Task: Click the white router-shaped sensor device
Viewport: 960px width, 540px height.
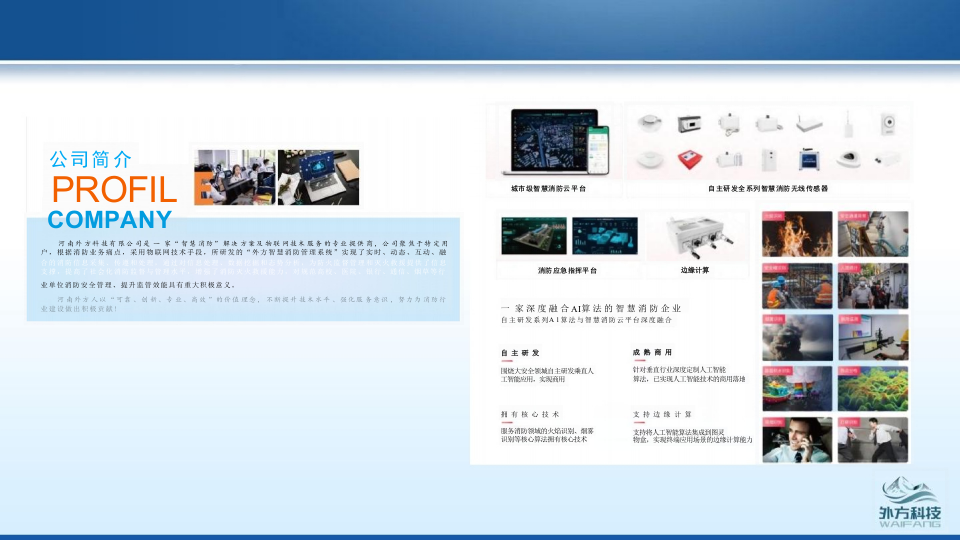Action: tap(808, 125)
